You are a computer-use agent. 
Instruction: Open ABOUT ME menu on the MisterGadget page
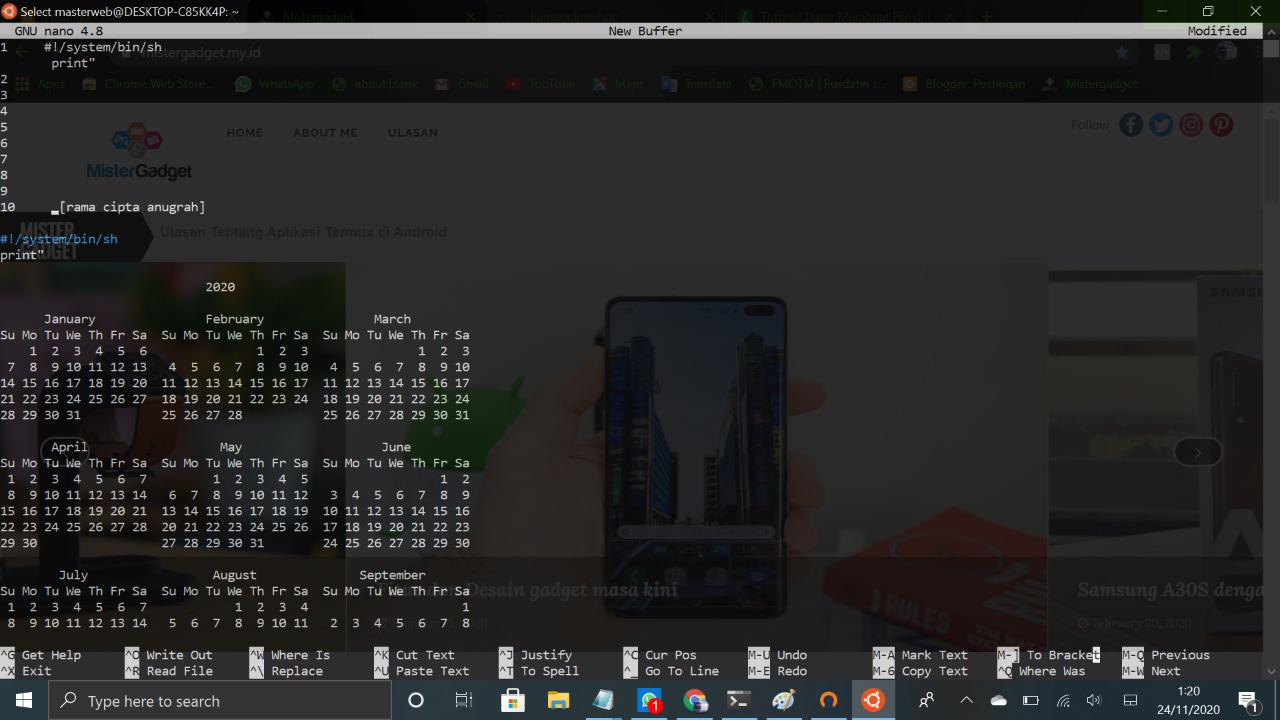pyautogui.click(x=325, y=132)
